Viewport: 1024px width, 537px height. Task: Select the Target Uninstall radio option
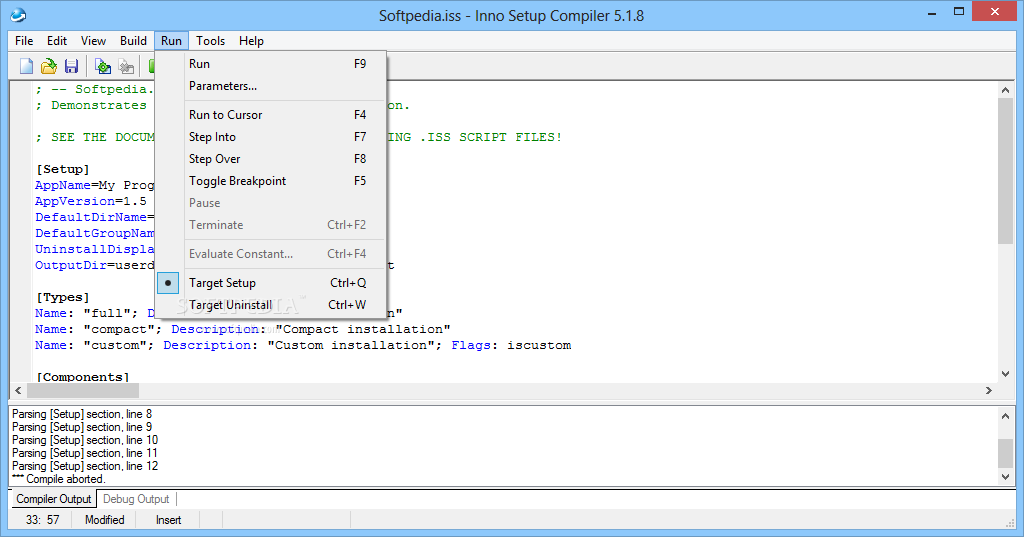(x=270, y=305)
